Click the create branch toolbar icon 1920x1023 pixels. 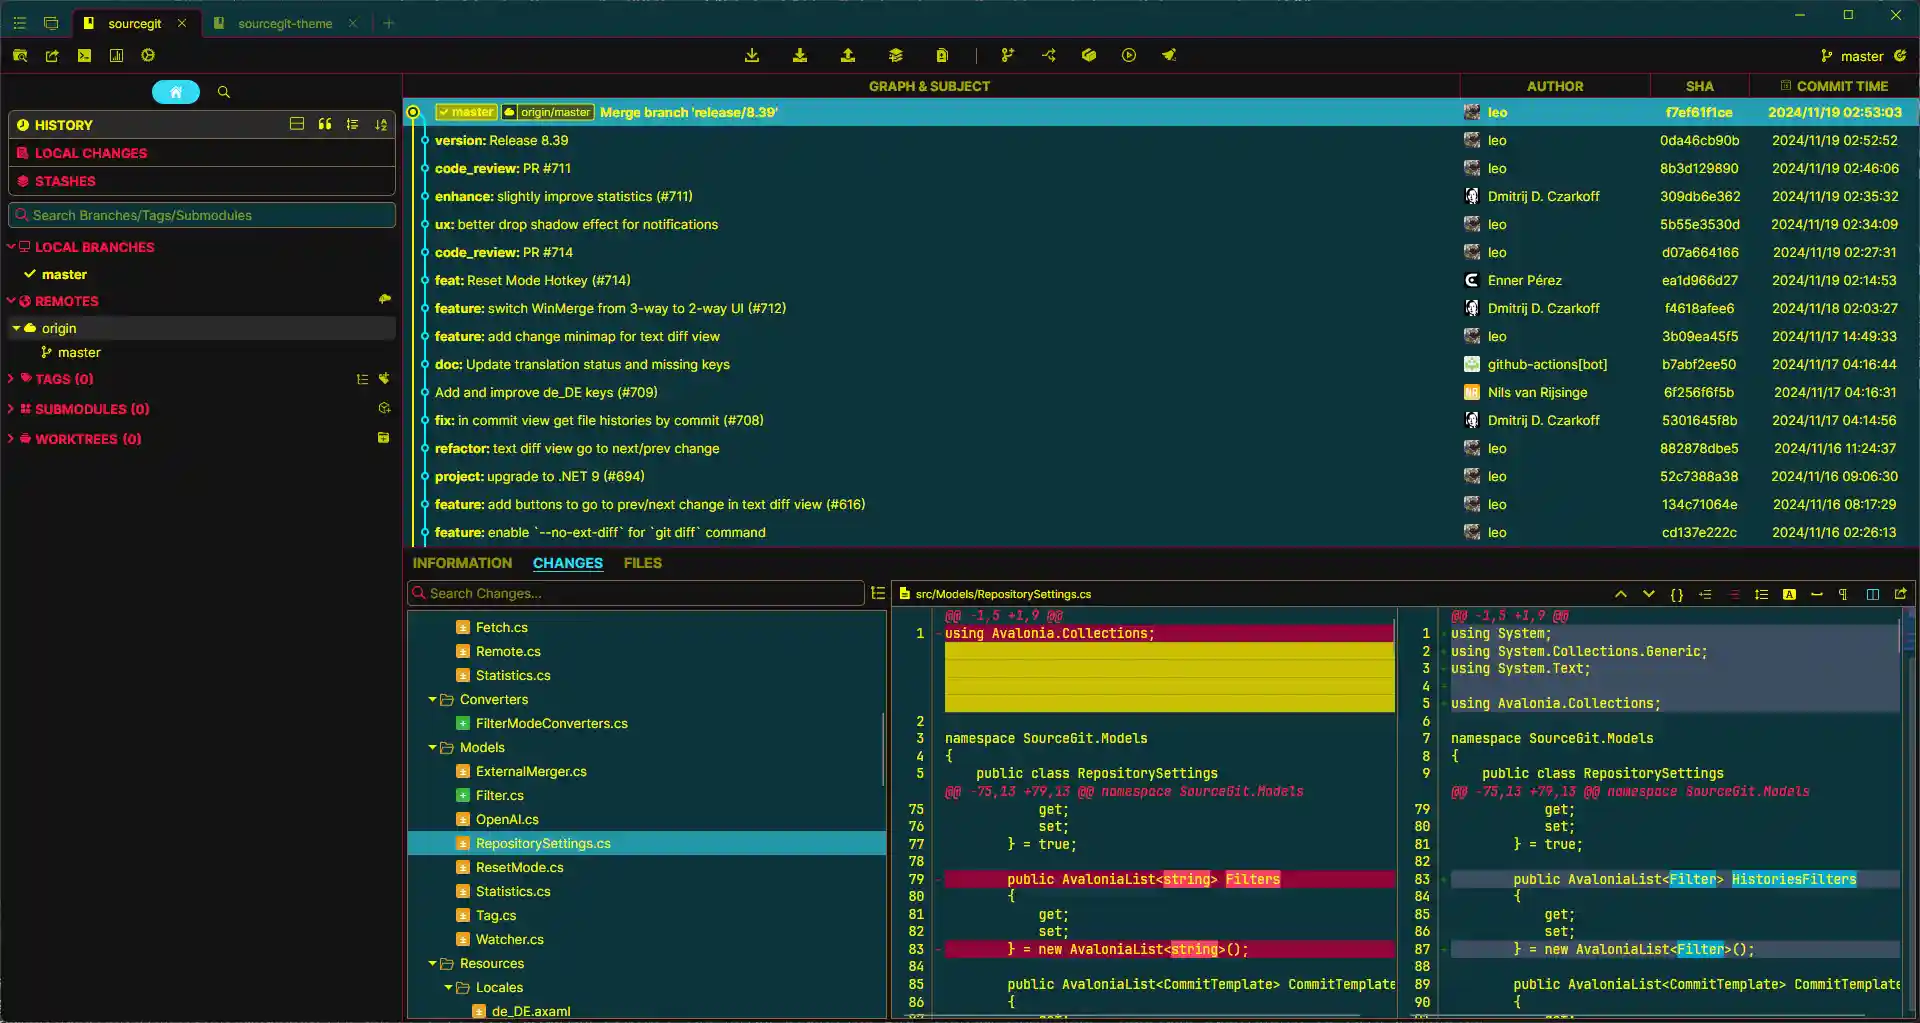point(1007,56)
